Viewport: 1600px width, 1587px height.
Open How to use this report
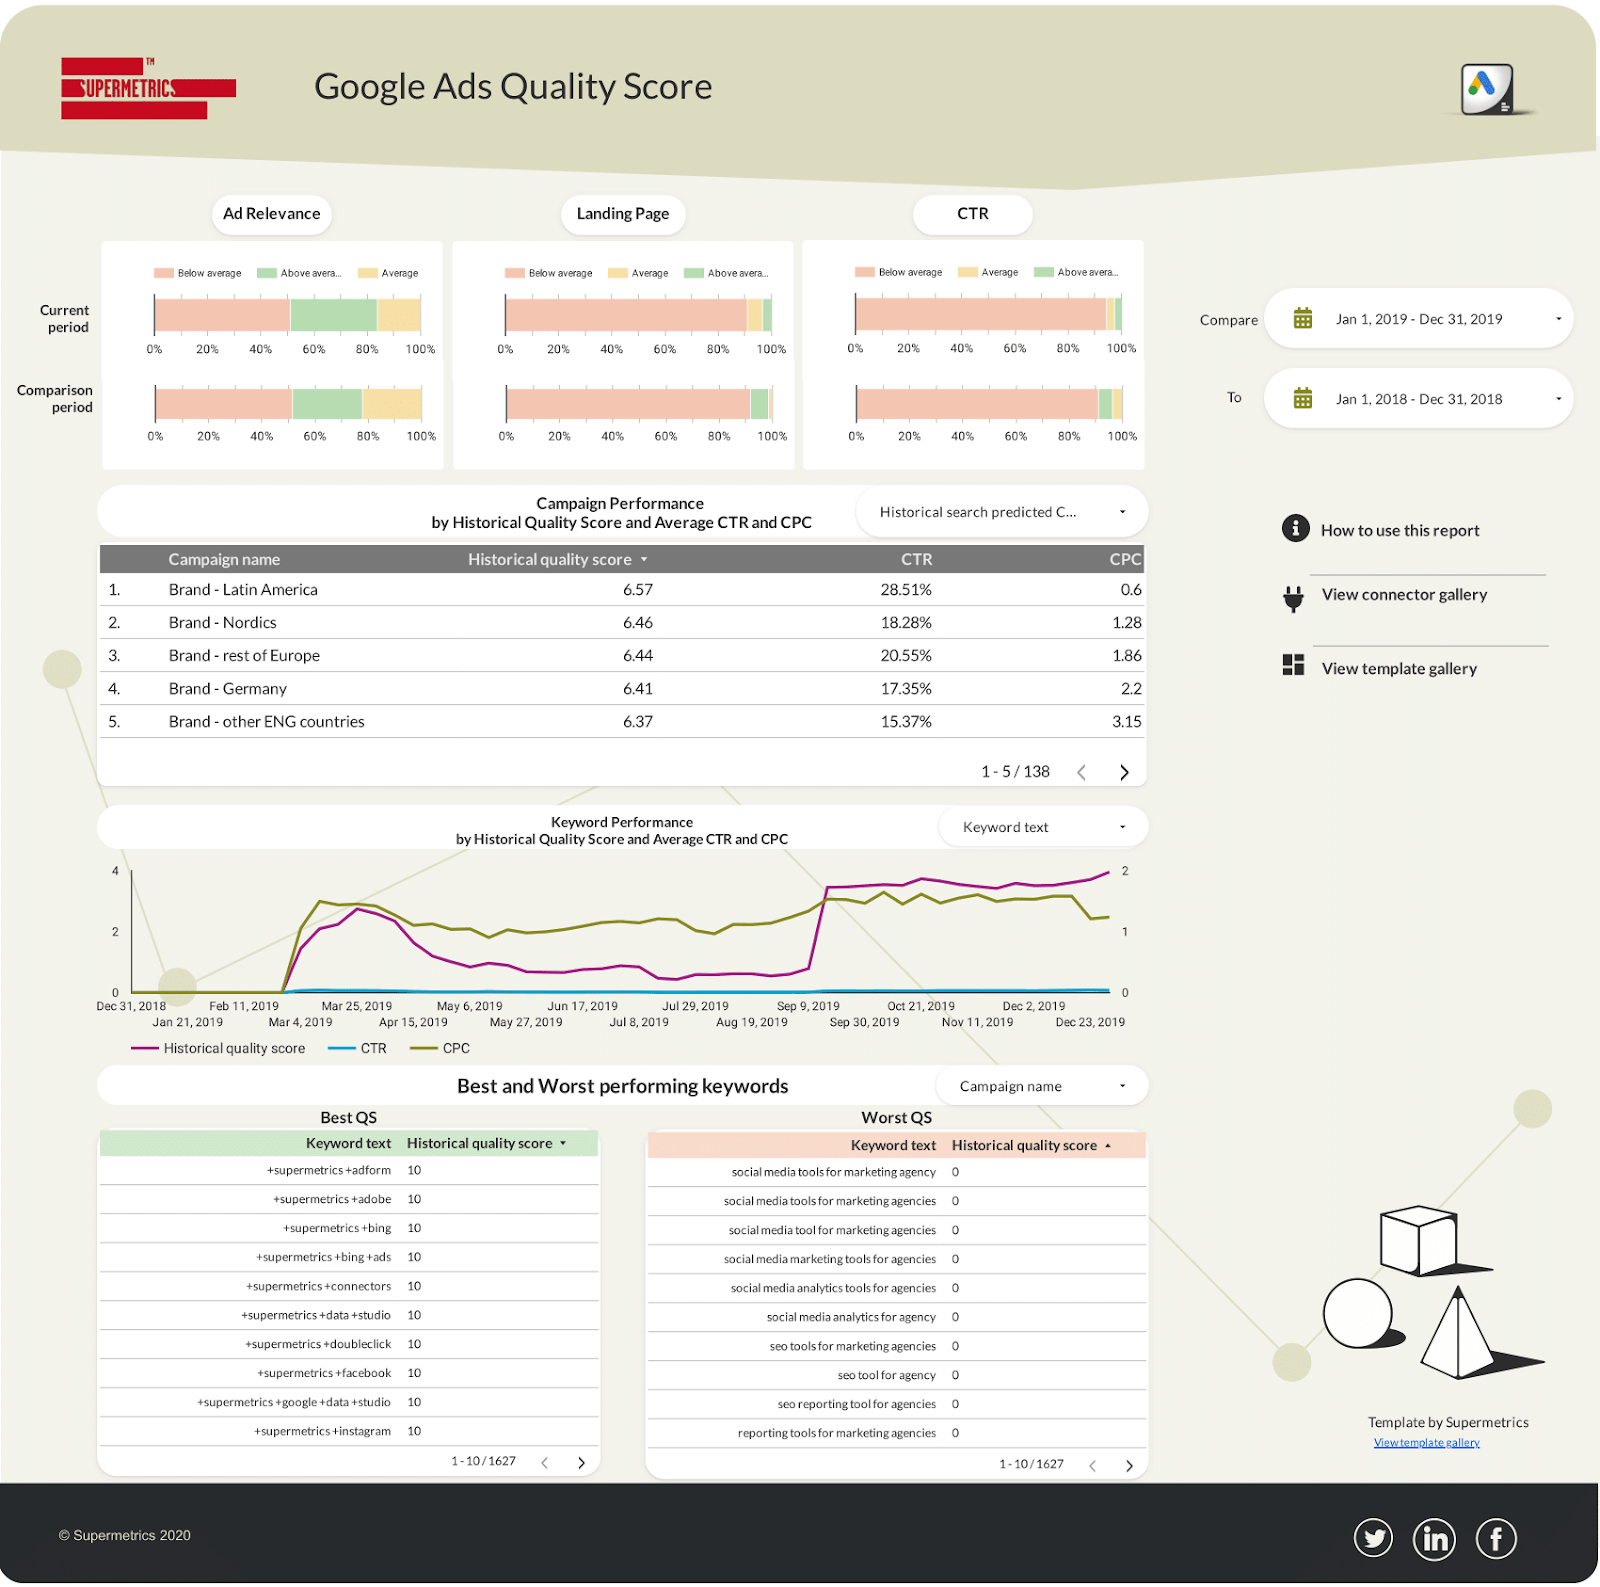click(1400, 530)
